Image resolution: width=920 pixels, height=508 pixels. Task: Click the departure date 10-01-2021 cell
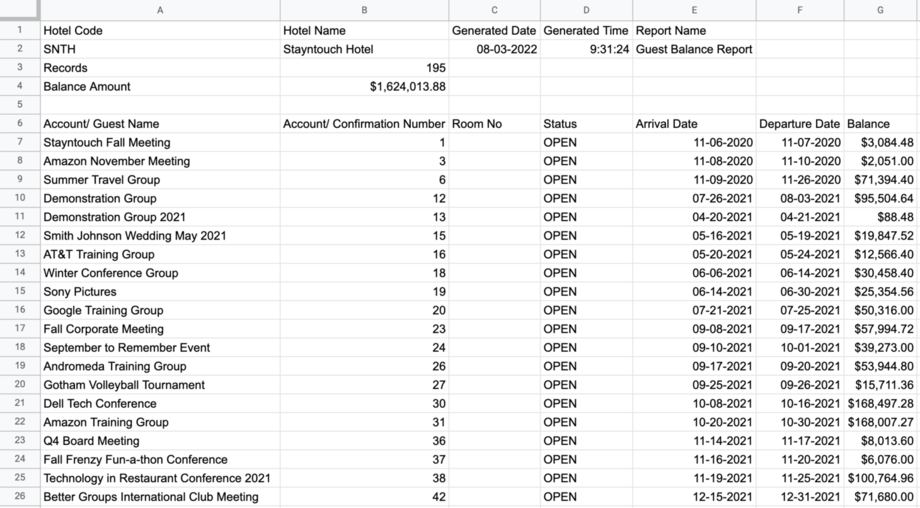coord(800,347)
